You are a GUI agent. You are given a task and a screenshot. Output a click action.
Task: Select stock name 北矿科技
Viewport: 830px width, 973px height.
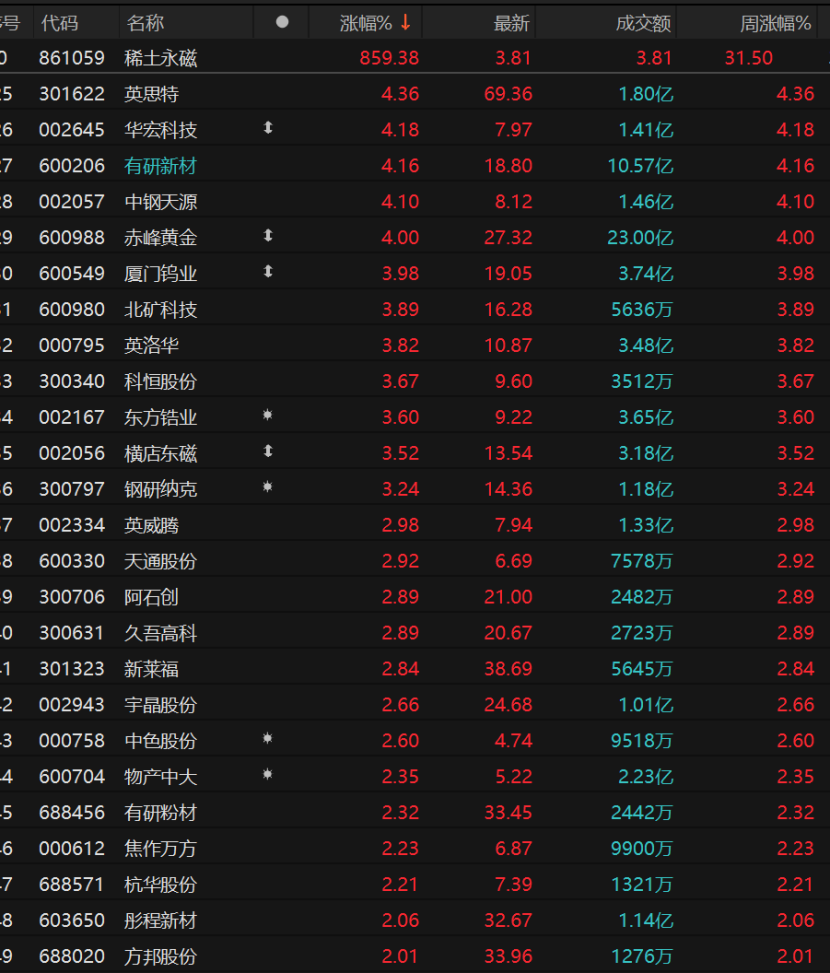point(161,310)
